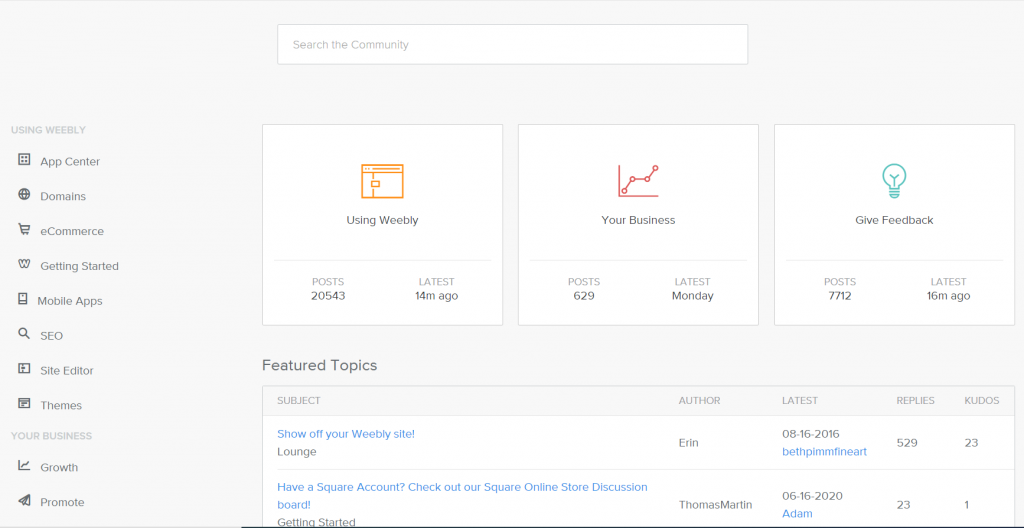Click the Domains globe icon
The height and width of the screenshot is (528, 1024).
(x=24, y=194)
